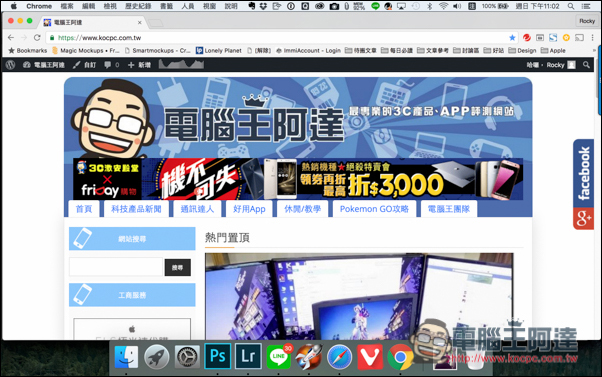Open admin bar search magnifier
The image size is (602, 377).
click(586, 65)
